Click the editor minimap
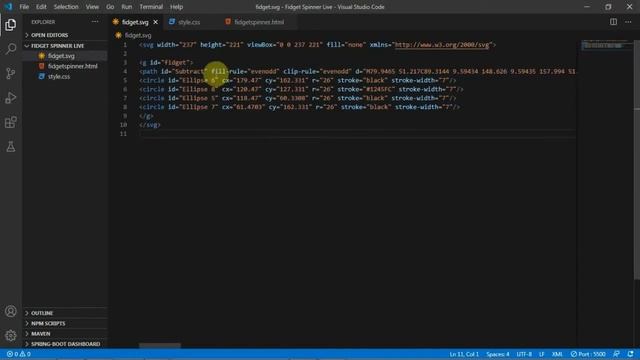The width and height of the screenshot is (640, 360). point(606,45)
